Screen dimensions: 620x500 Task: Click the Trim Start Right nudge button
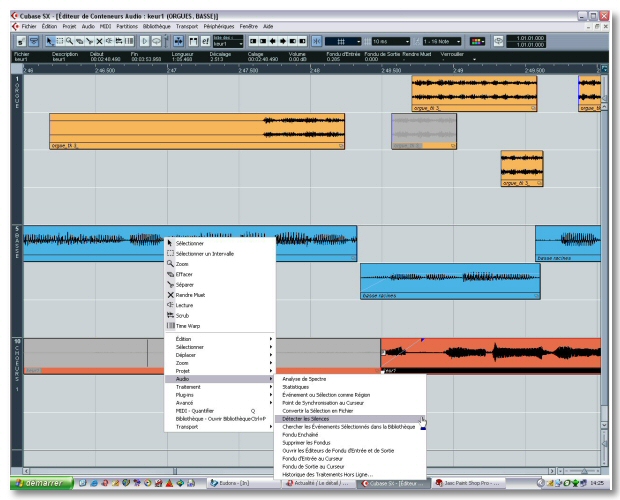click(263, 41)
